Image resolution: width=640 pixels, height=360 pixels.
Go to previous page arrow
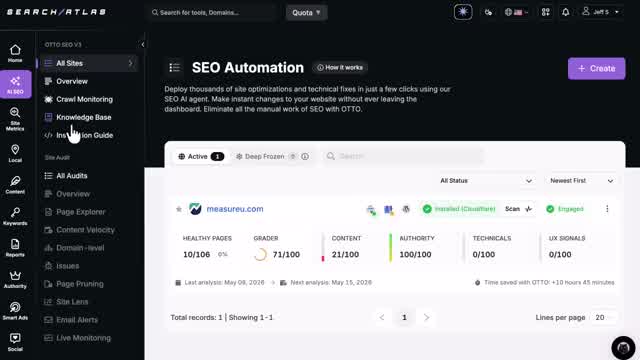tap(382, 317)
